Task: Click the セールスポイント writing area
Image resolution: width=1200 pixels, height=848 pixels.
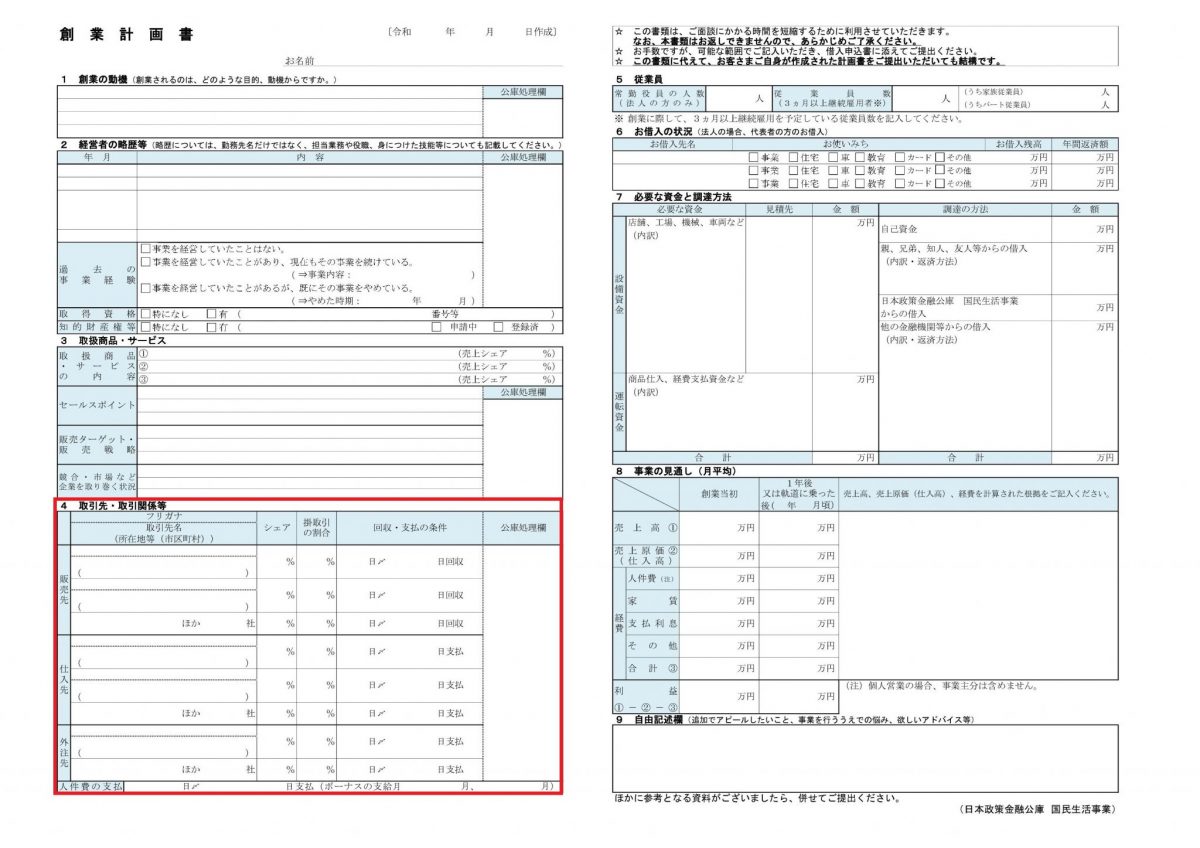Action: 310,406
